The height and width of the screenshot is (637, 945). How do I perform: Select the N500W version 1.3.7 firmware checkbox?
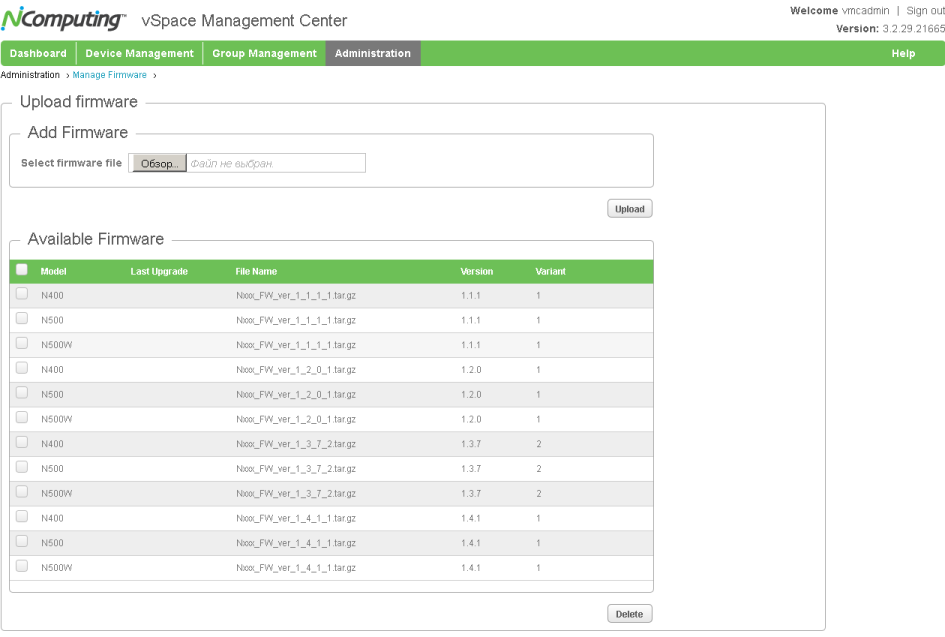point(22,491)
